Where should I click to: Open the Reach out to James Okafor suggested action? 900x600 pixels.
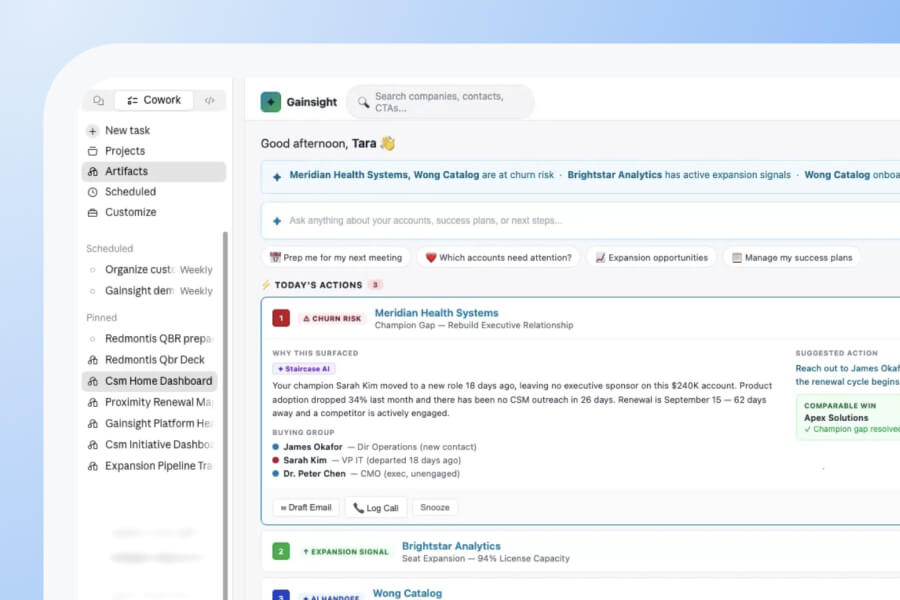tap(847, 375)
